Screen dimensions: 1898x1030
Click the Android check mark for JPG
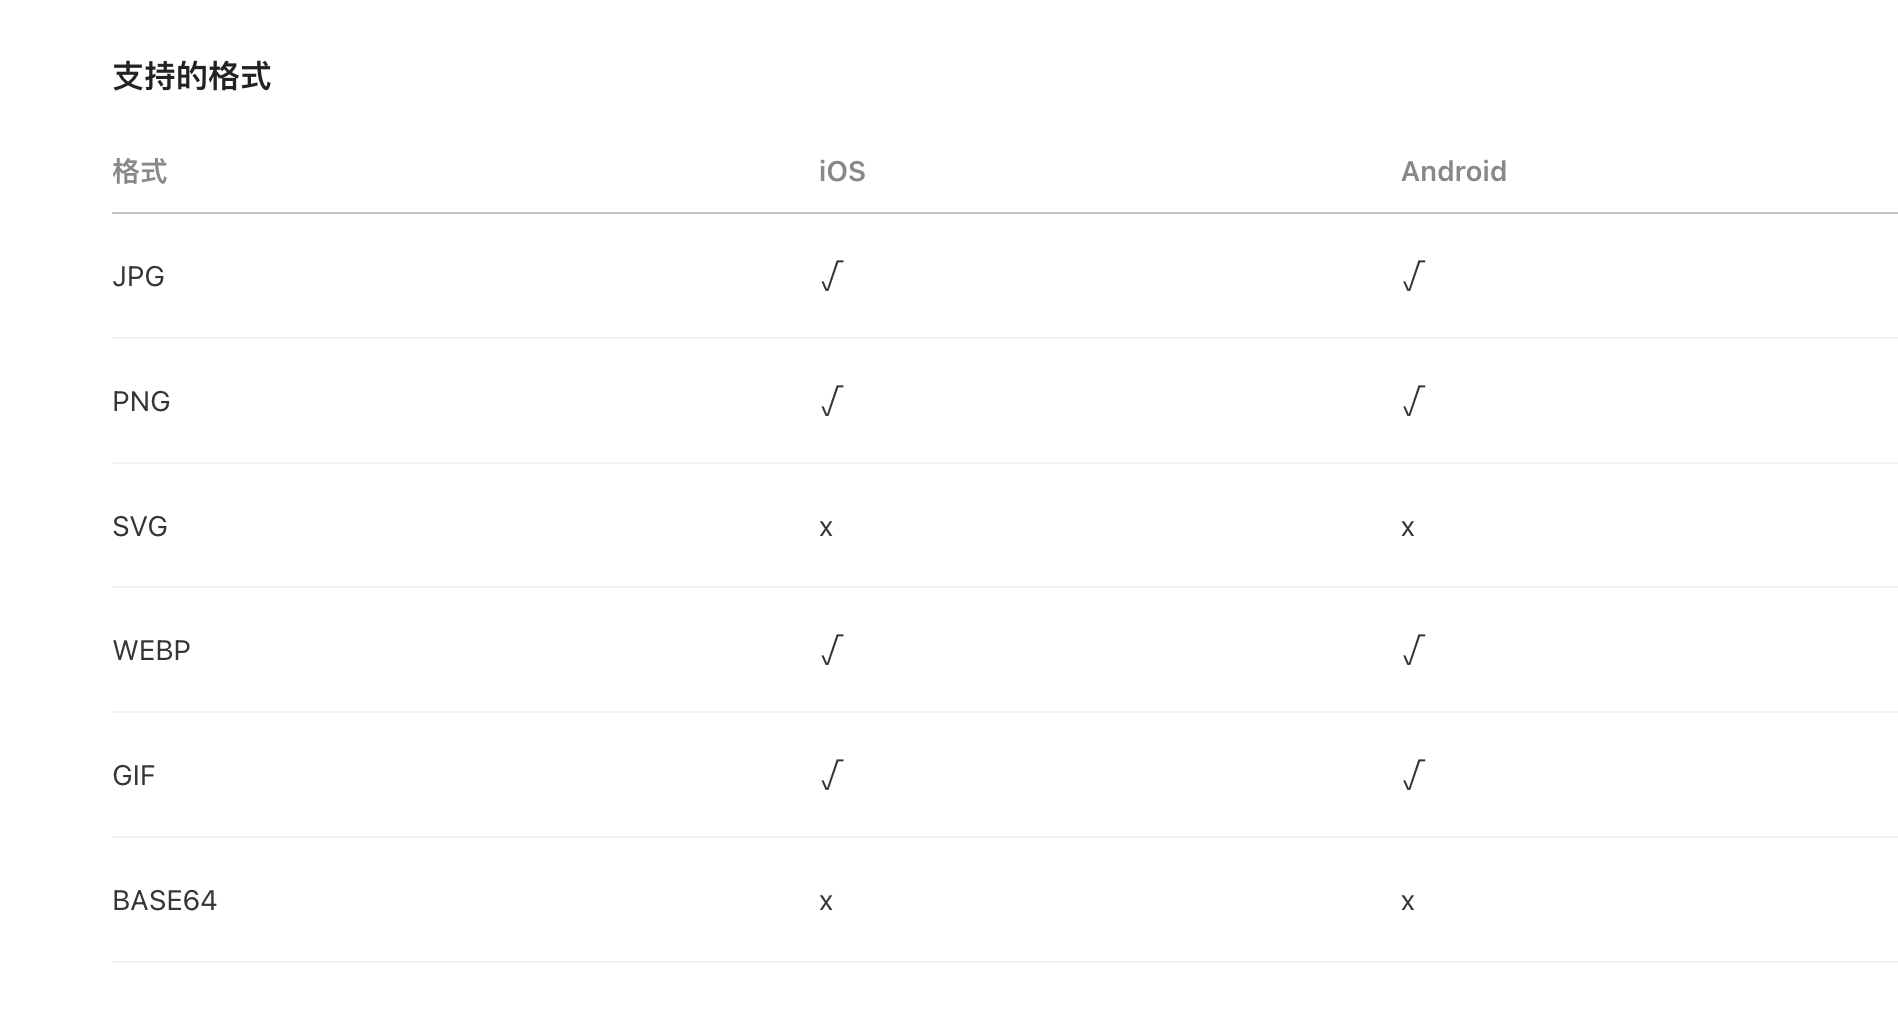coord(1413,276)
